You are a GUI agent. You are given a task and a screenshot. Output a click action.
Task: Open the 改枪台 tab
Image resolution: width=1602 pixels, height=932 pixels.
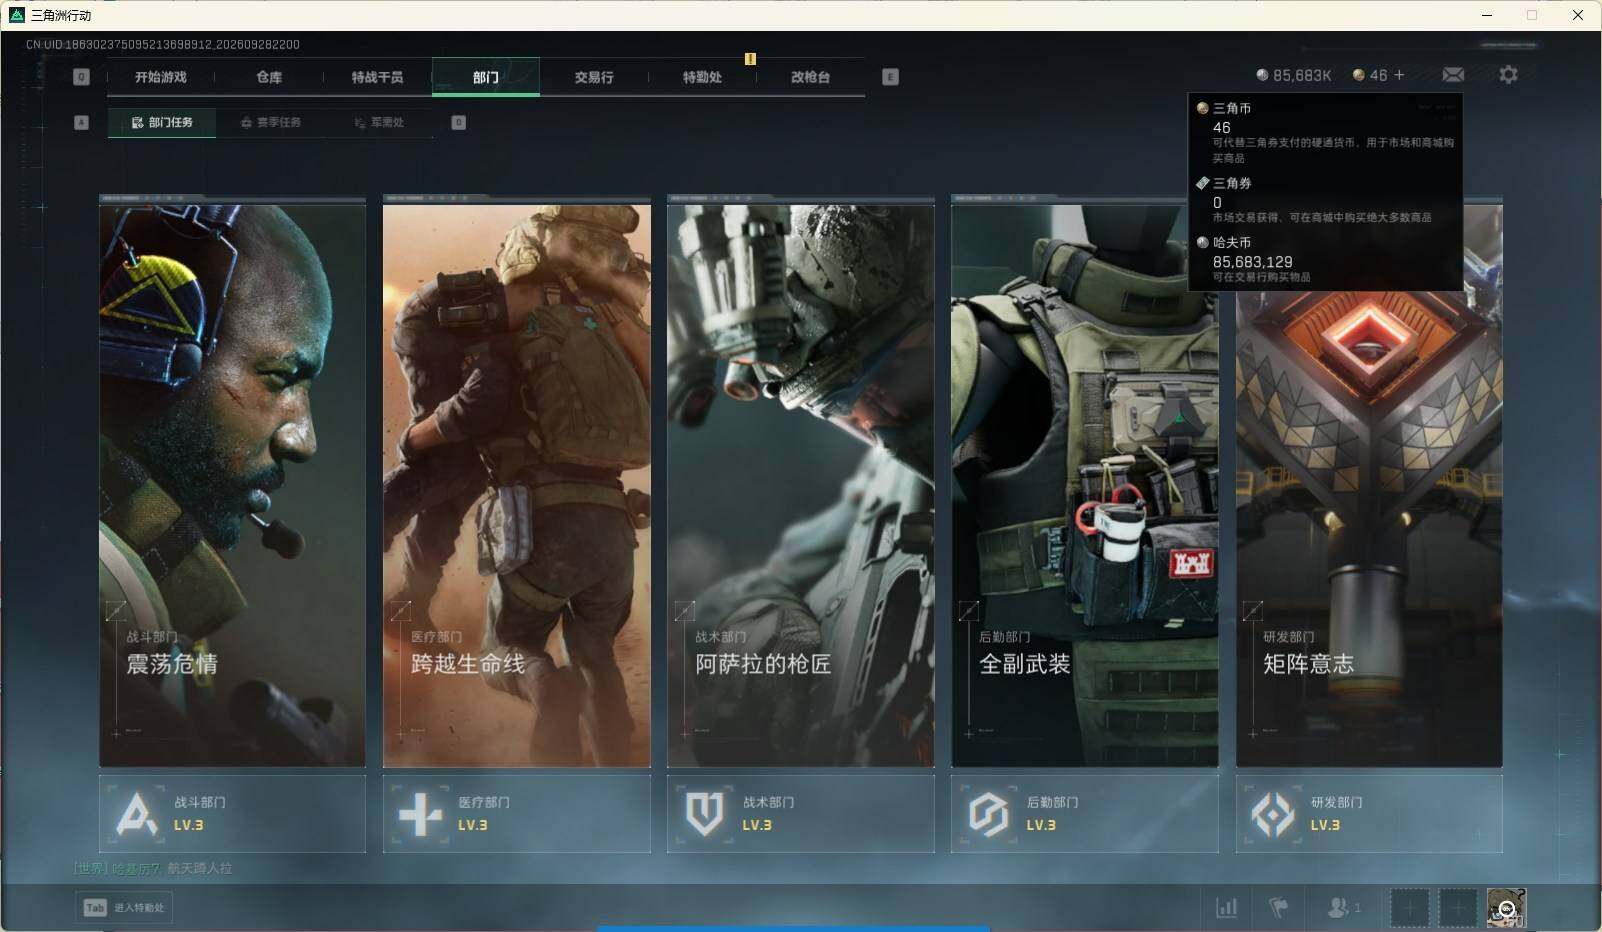pos(810,77)
